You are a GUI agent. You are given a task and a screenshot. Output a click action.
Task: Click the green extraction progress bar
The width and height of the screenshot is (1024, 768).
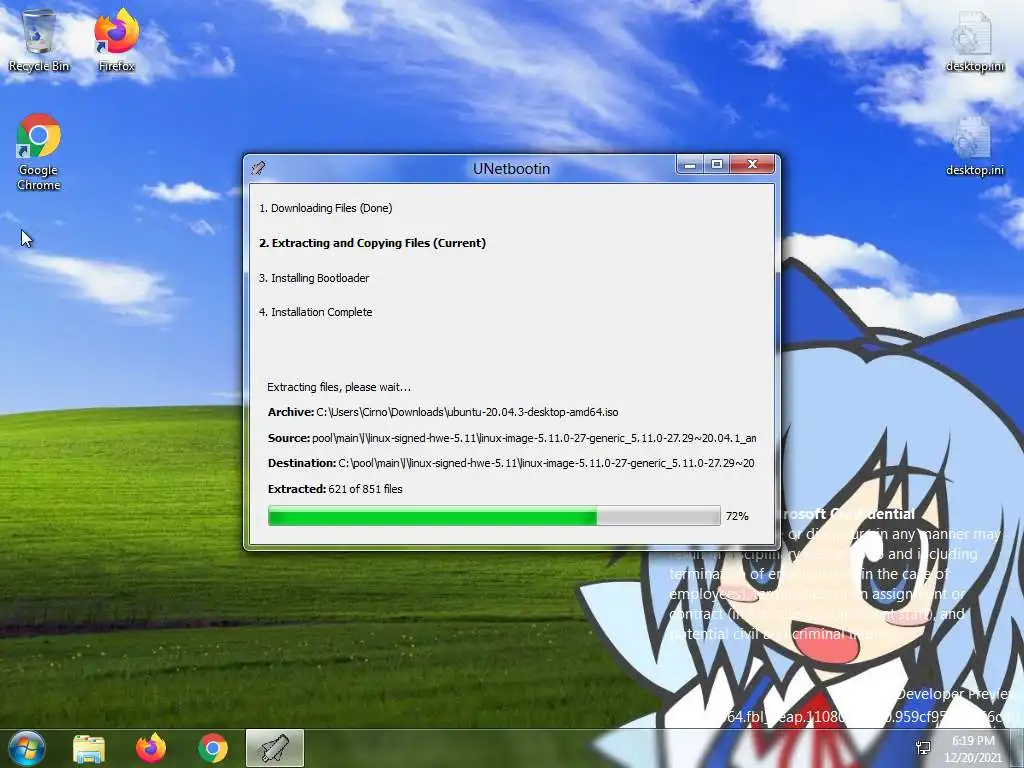point(494,516)
